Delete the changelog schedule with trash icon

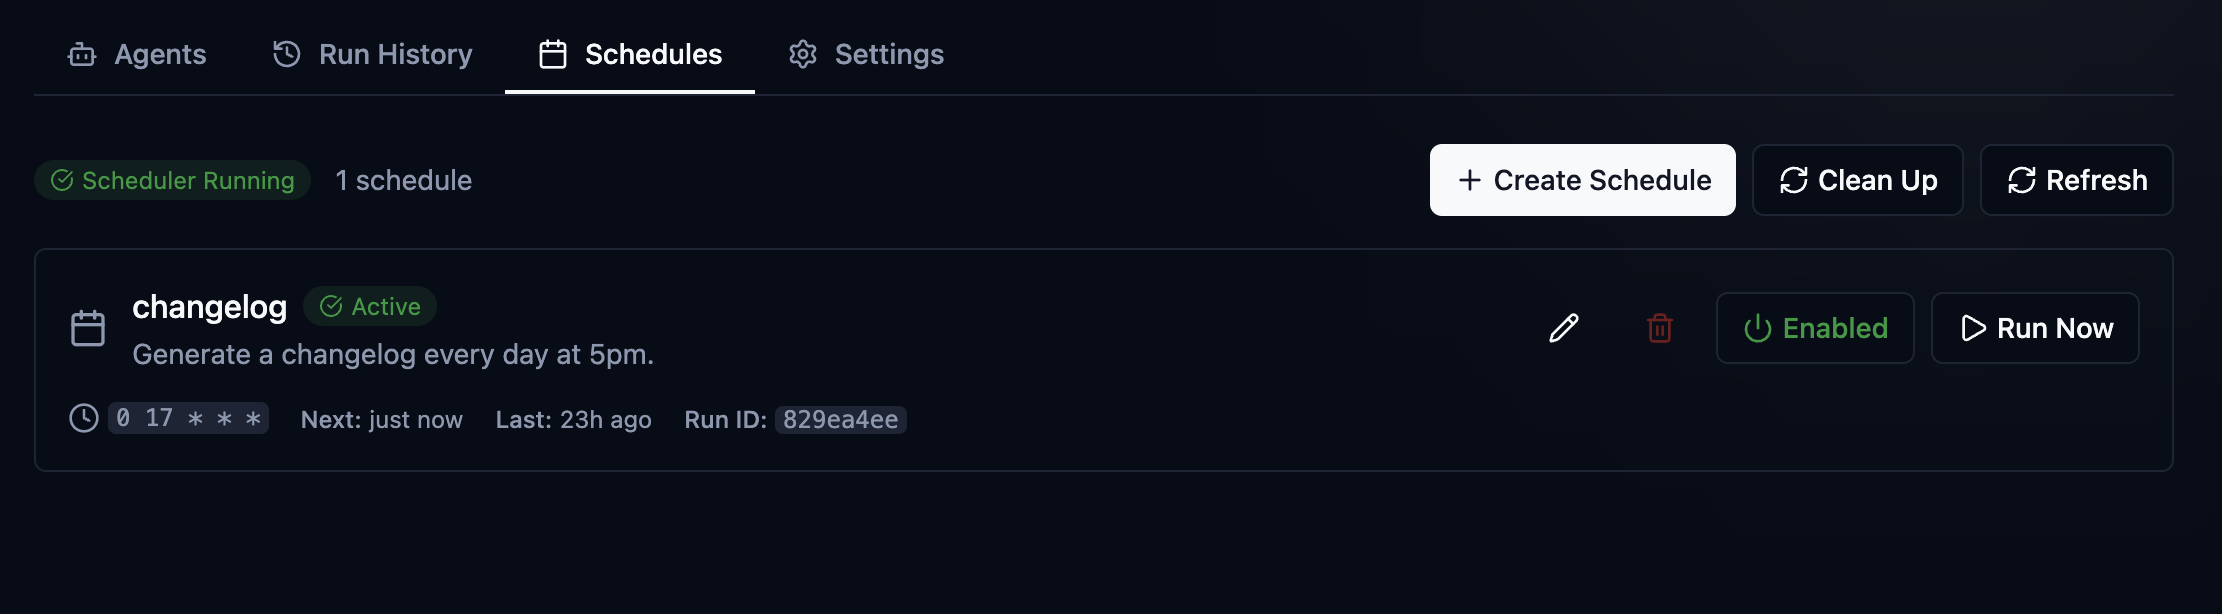1659,328
